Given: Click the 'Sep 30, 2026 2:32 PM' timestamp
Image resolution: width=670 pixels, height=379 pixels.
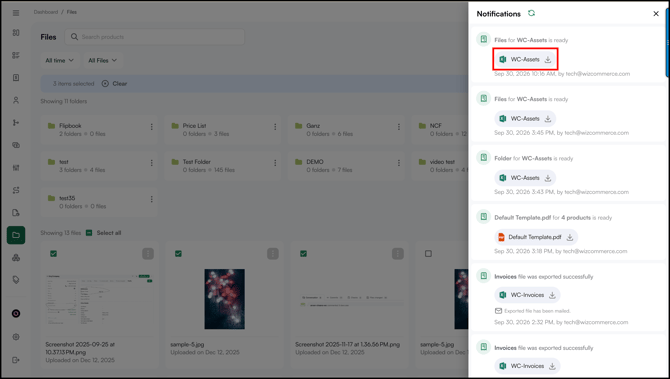Looking at the screenshot, I should pos(524,322).
